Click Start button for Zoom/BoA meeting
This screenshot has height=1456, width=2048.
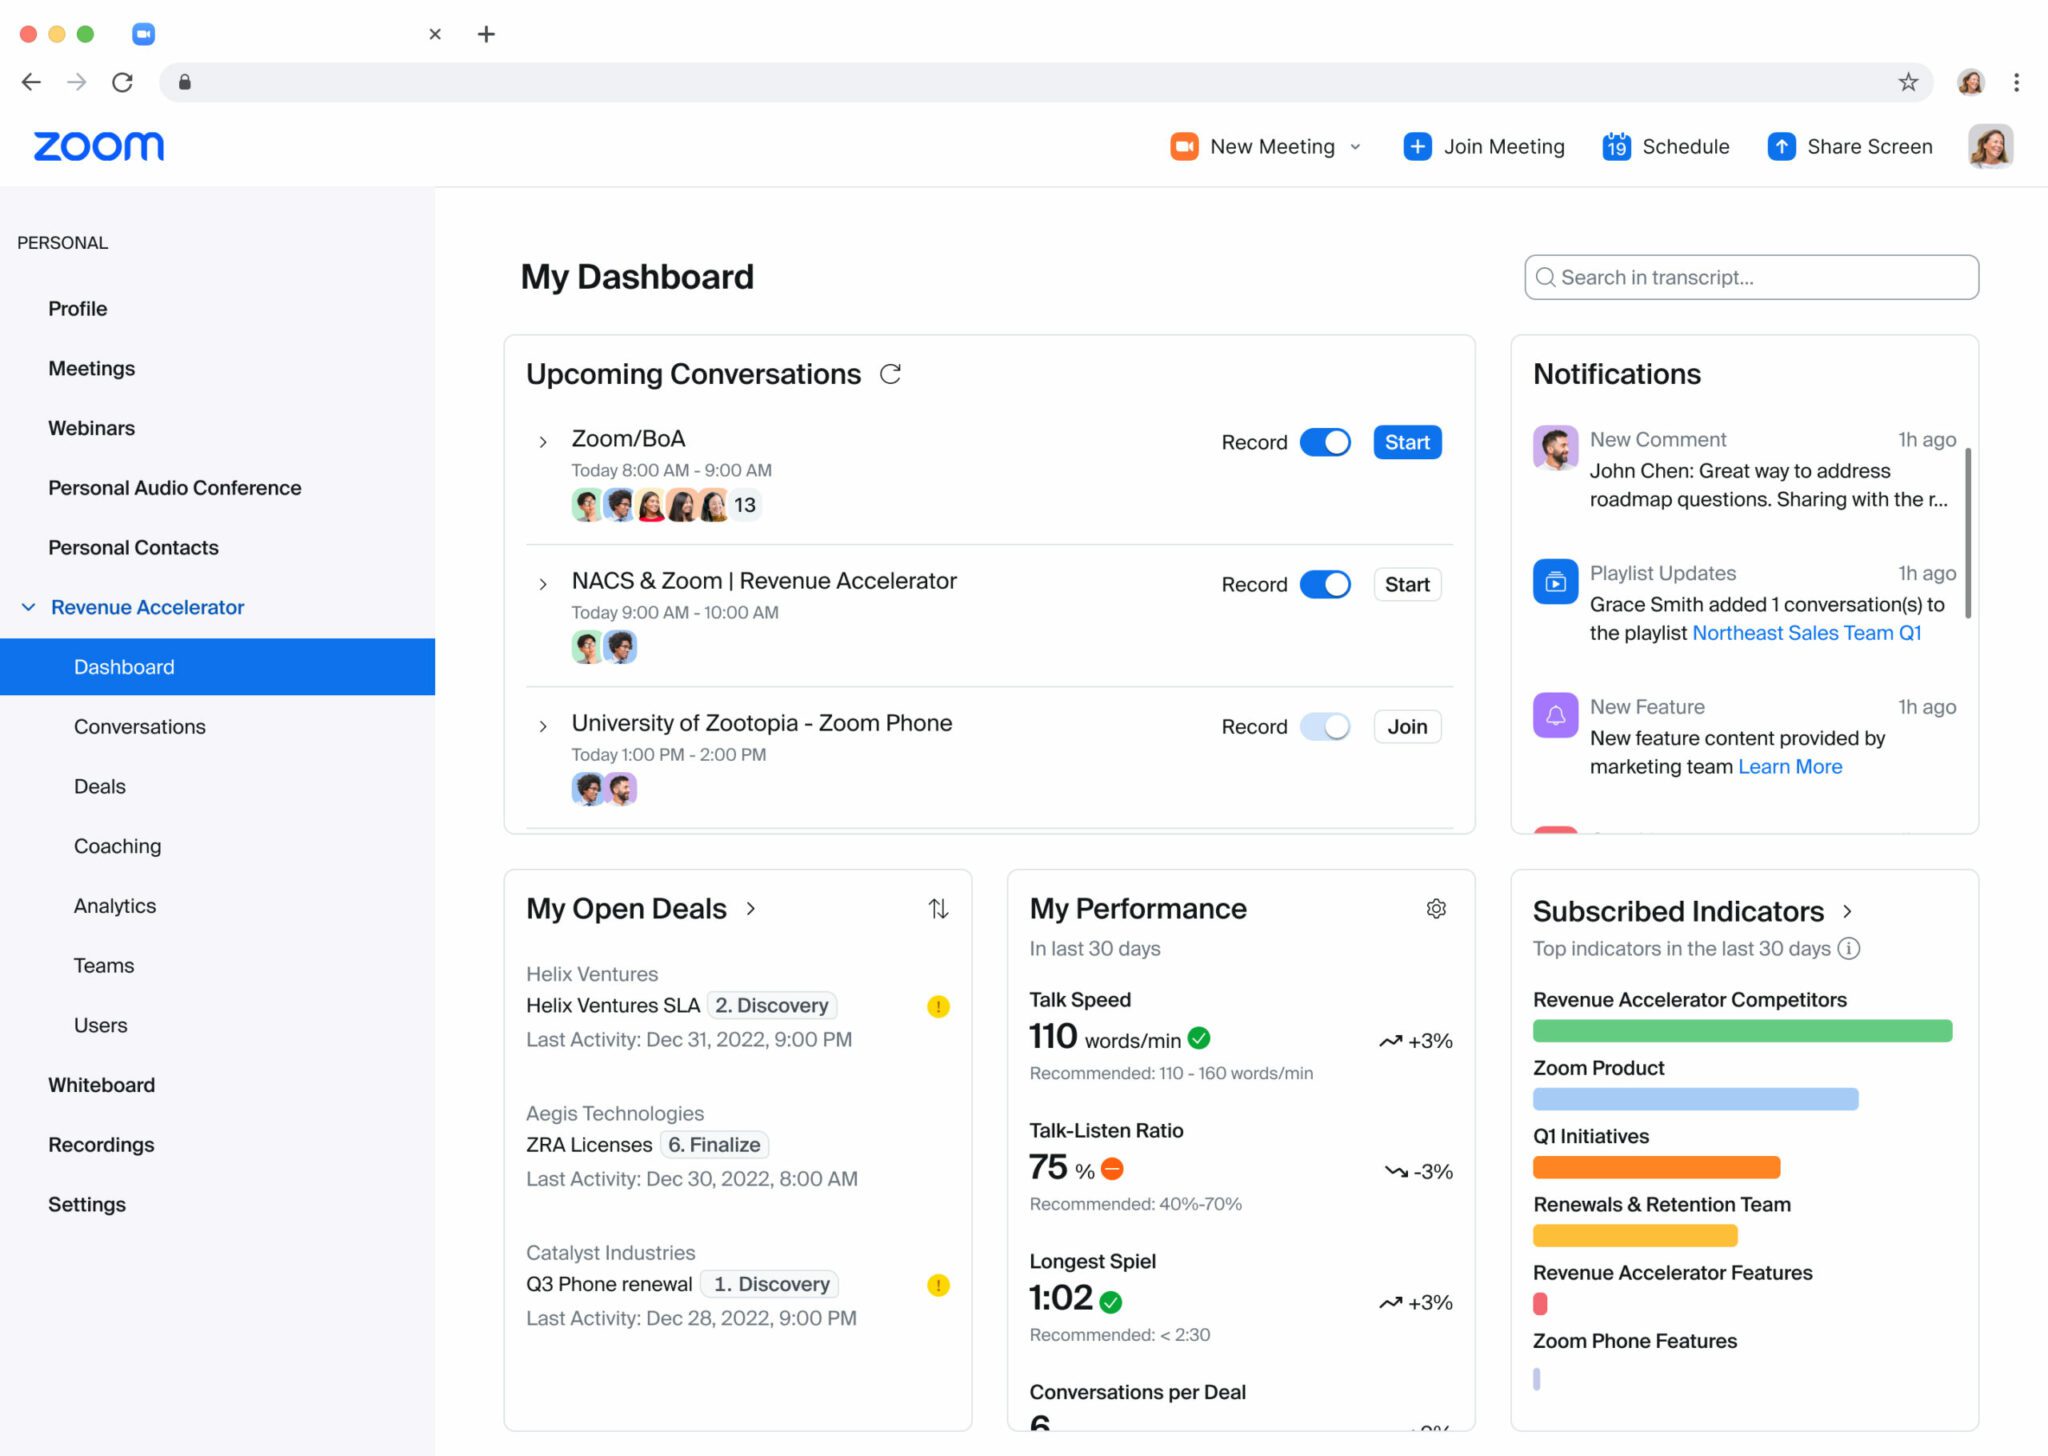1405,441
